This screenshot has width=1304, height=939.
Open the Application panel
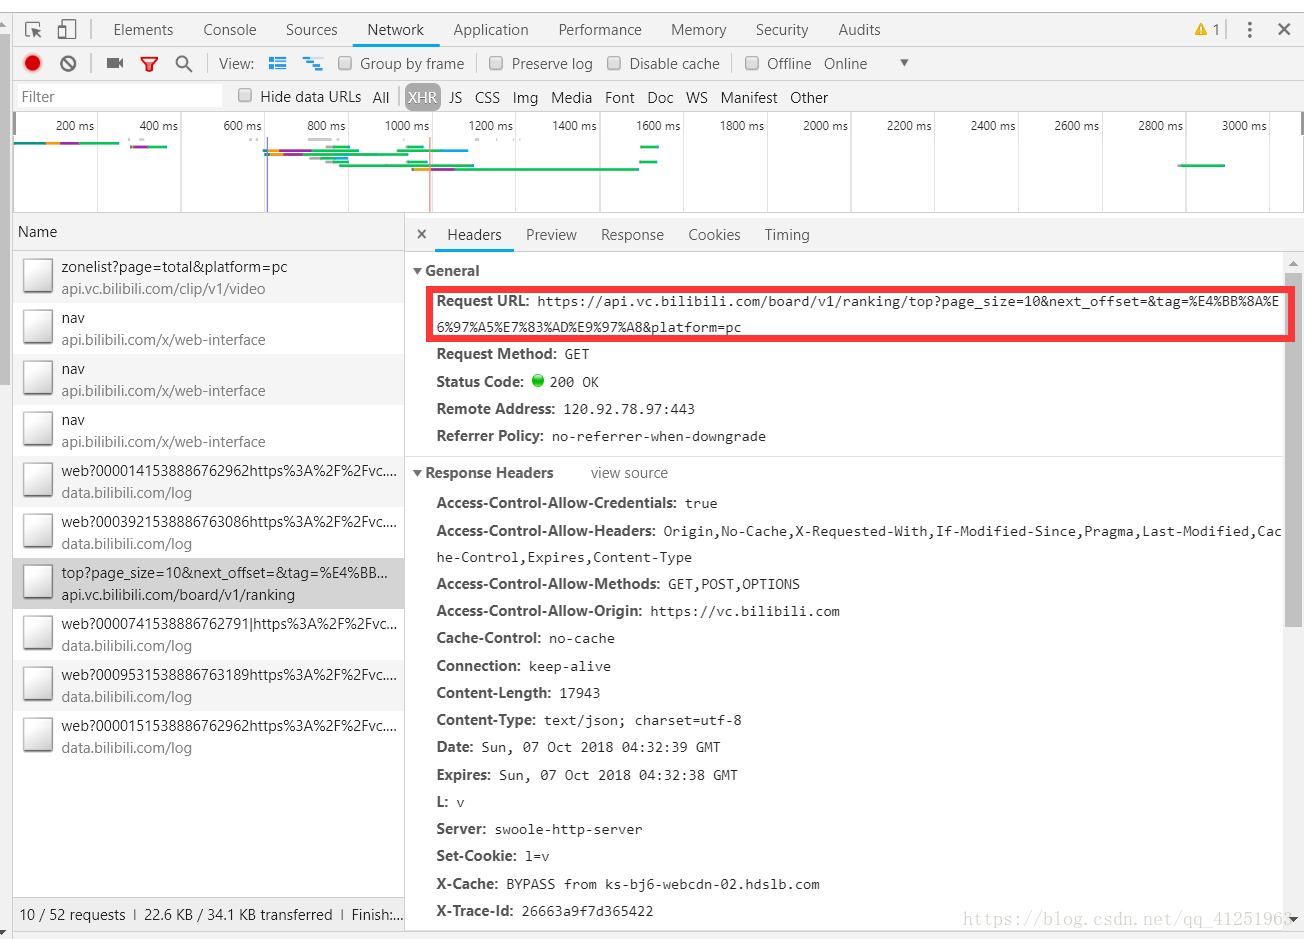[491, 30]
